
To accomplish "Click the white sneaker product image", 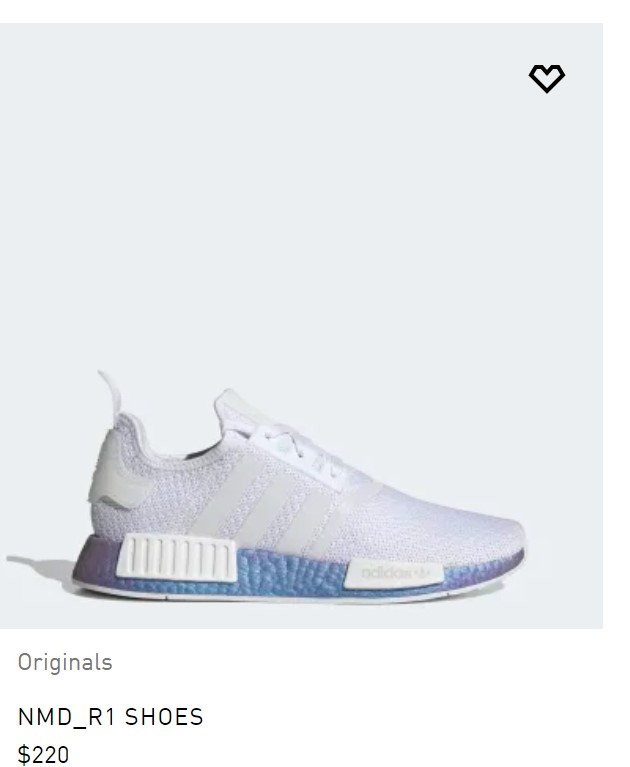I will tap(301, 326).
